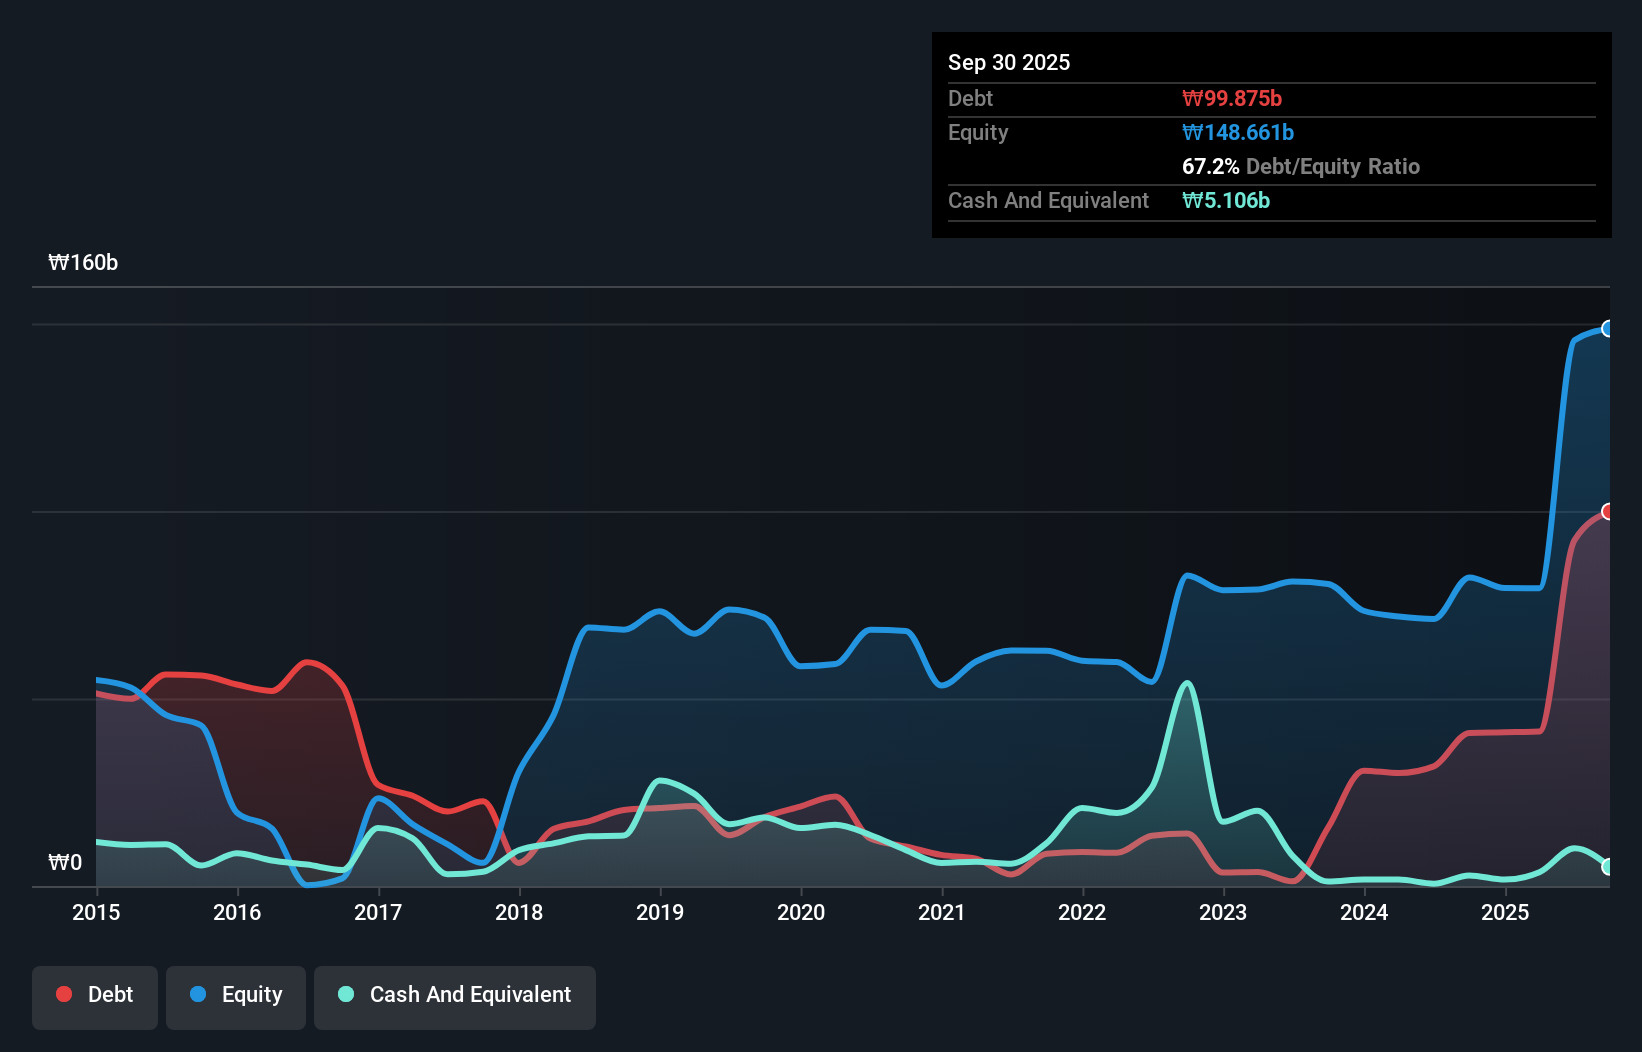This screenshot has width=1642, height=1052.
Task: Toggle visibility of the Debt series
Action: click(95, 995)
